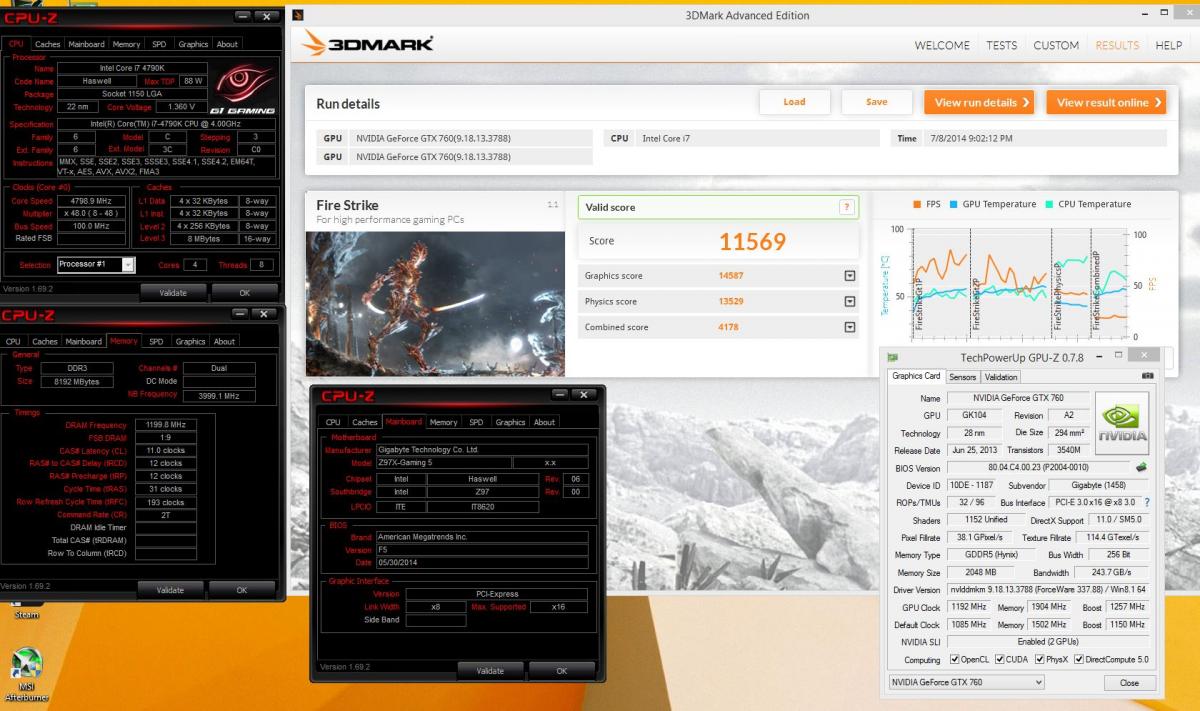Click the NVIDIA SLI Enabled (2 GPUs) field
Screen dimensions: 1200x711
point(1047,641)
